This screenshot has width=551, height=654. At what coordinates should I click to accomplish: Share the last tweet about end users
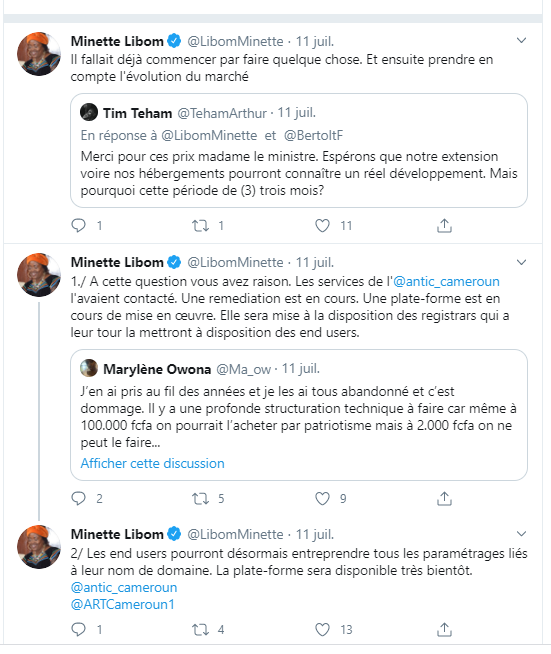(444, 629)
